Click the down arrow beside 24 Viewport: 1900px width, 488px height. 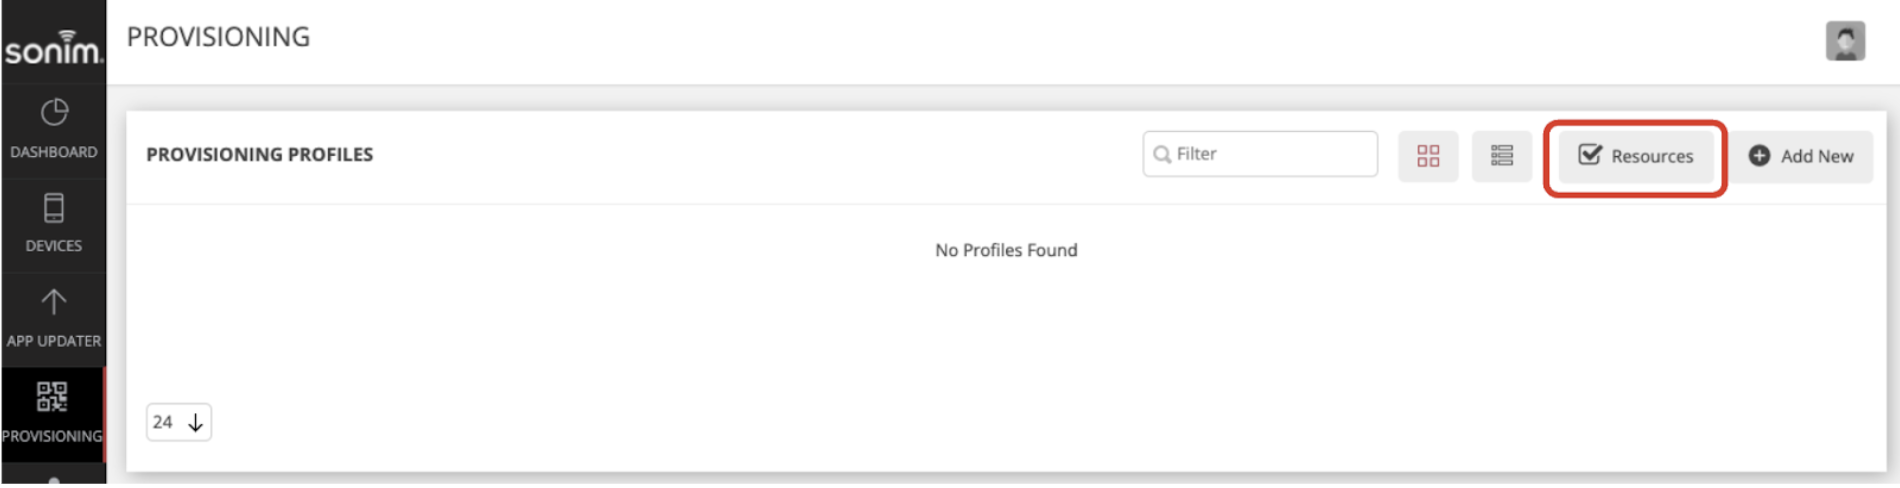point(196,423)
